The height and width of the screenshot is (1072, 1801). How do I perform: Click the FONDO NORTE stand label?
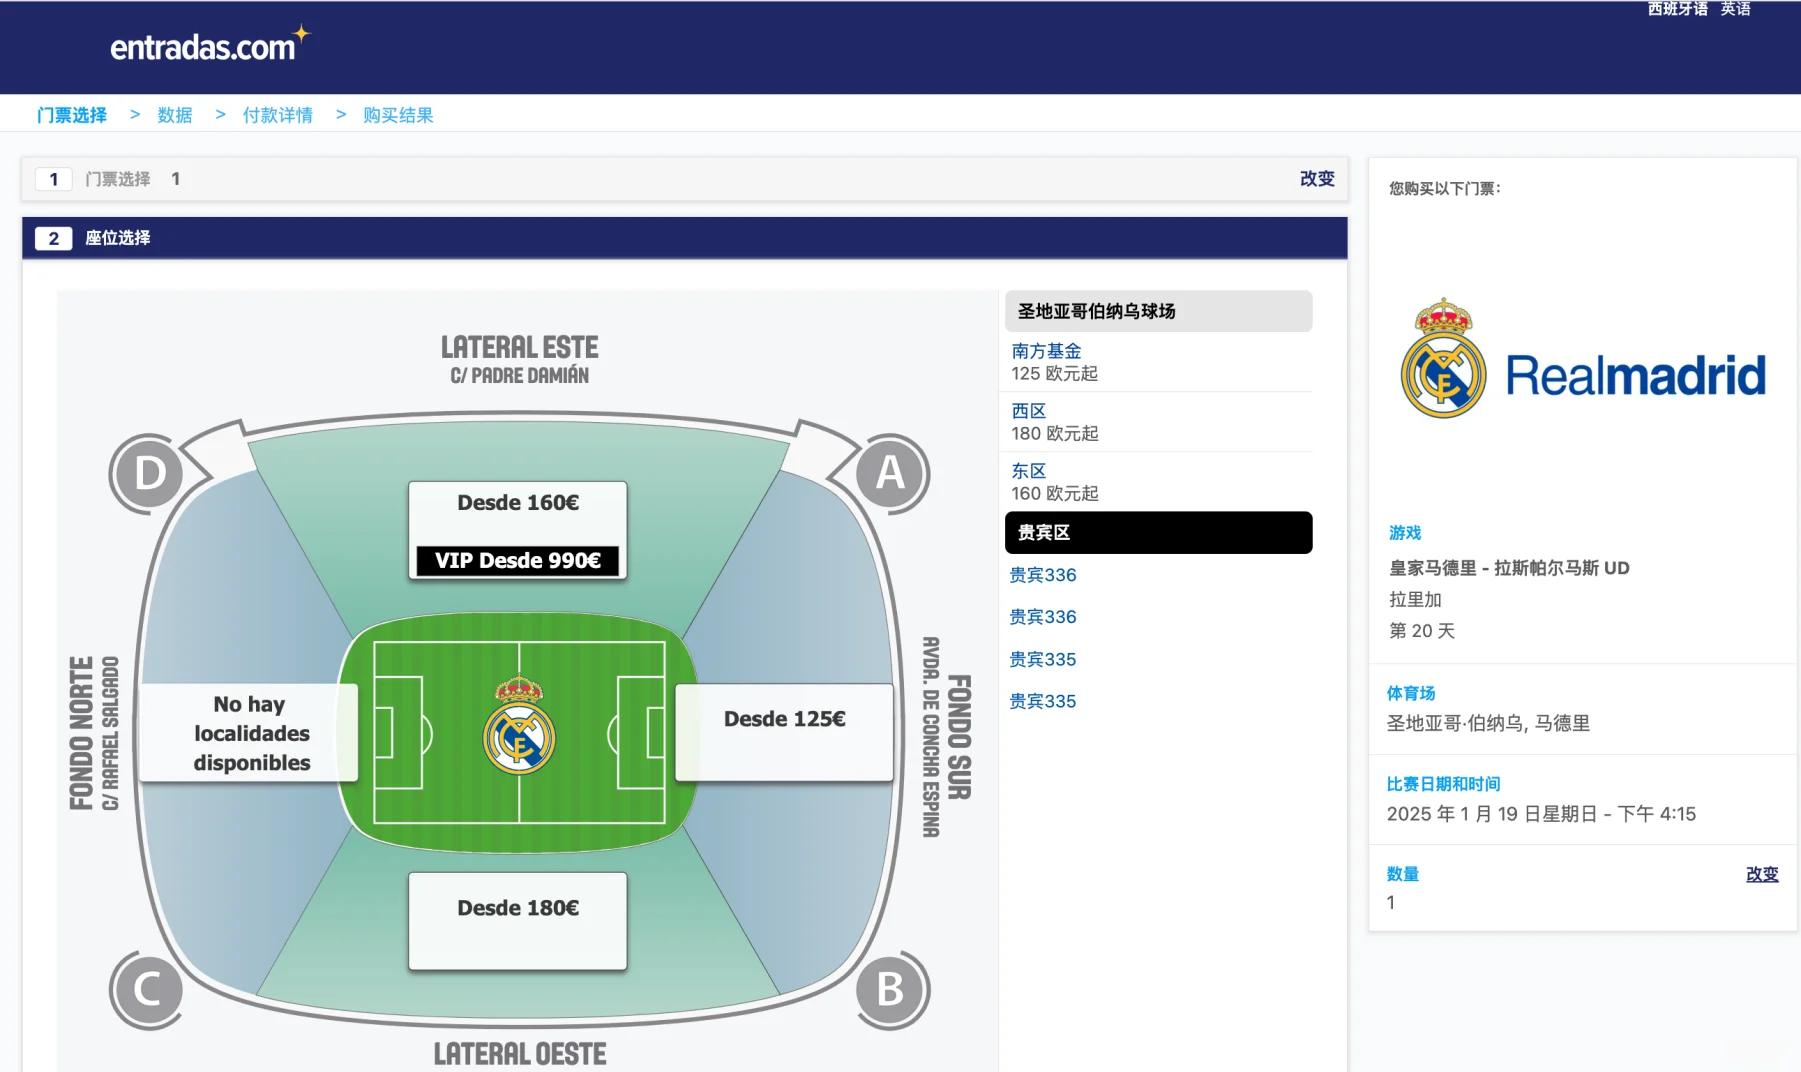pos(81,733)
